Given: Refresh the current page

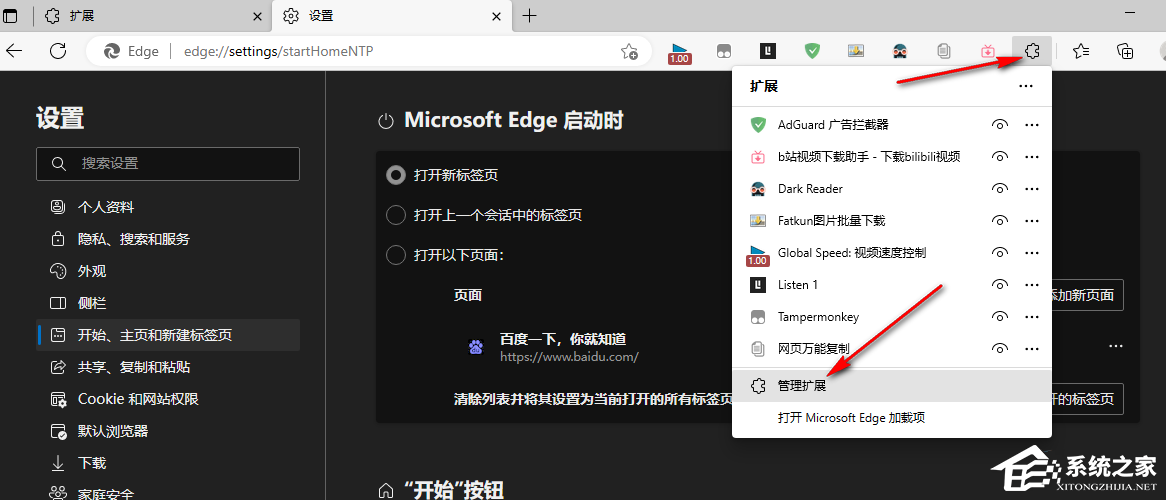Looking at the screenshot, I should 58,51.
